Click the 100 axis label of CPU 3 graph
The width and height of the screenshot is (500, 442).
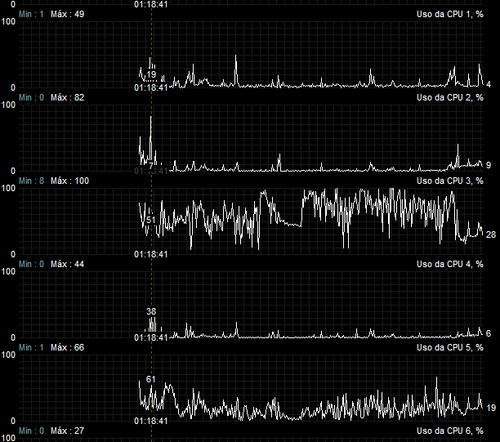point(9,188)
